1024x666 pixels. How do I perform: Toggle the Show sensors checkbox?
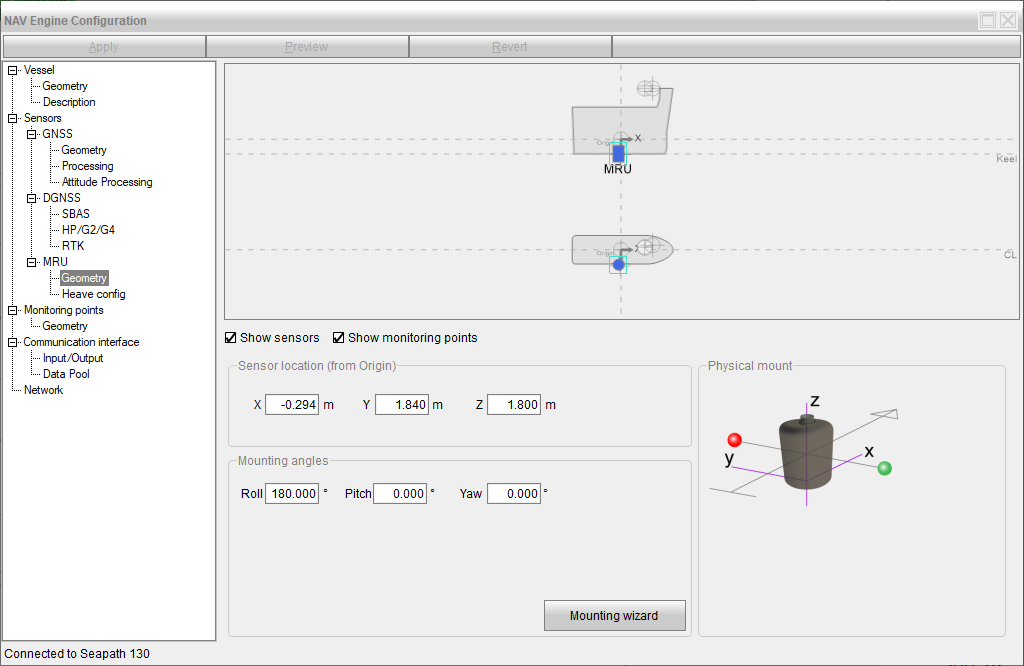click(x=231, y=338)
